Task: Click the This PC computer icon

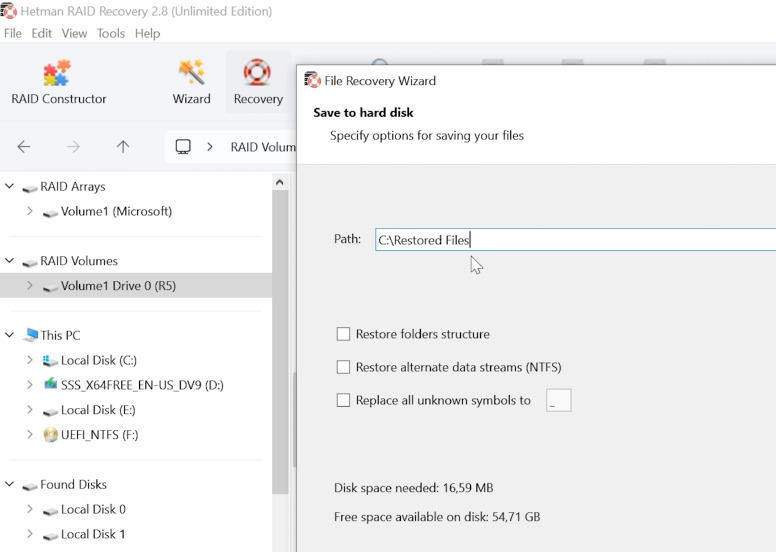Action: coord(30,335)
